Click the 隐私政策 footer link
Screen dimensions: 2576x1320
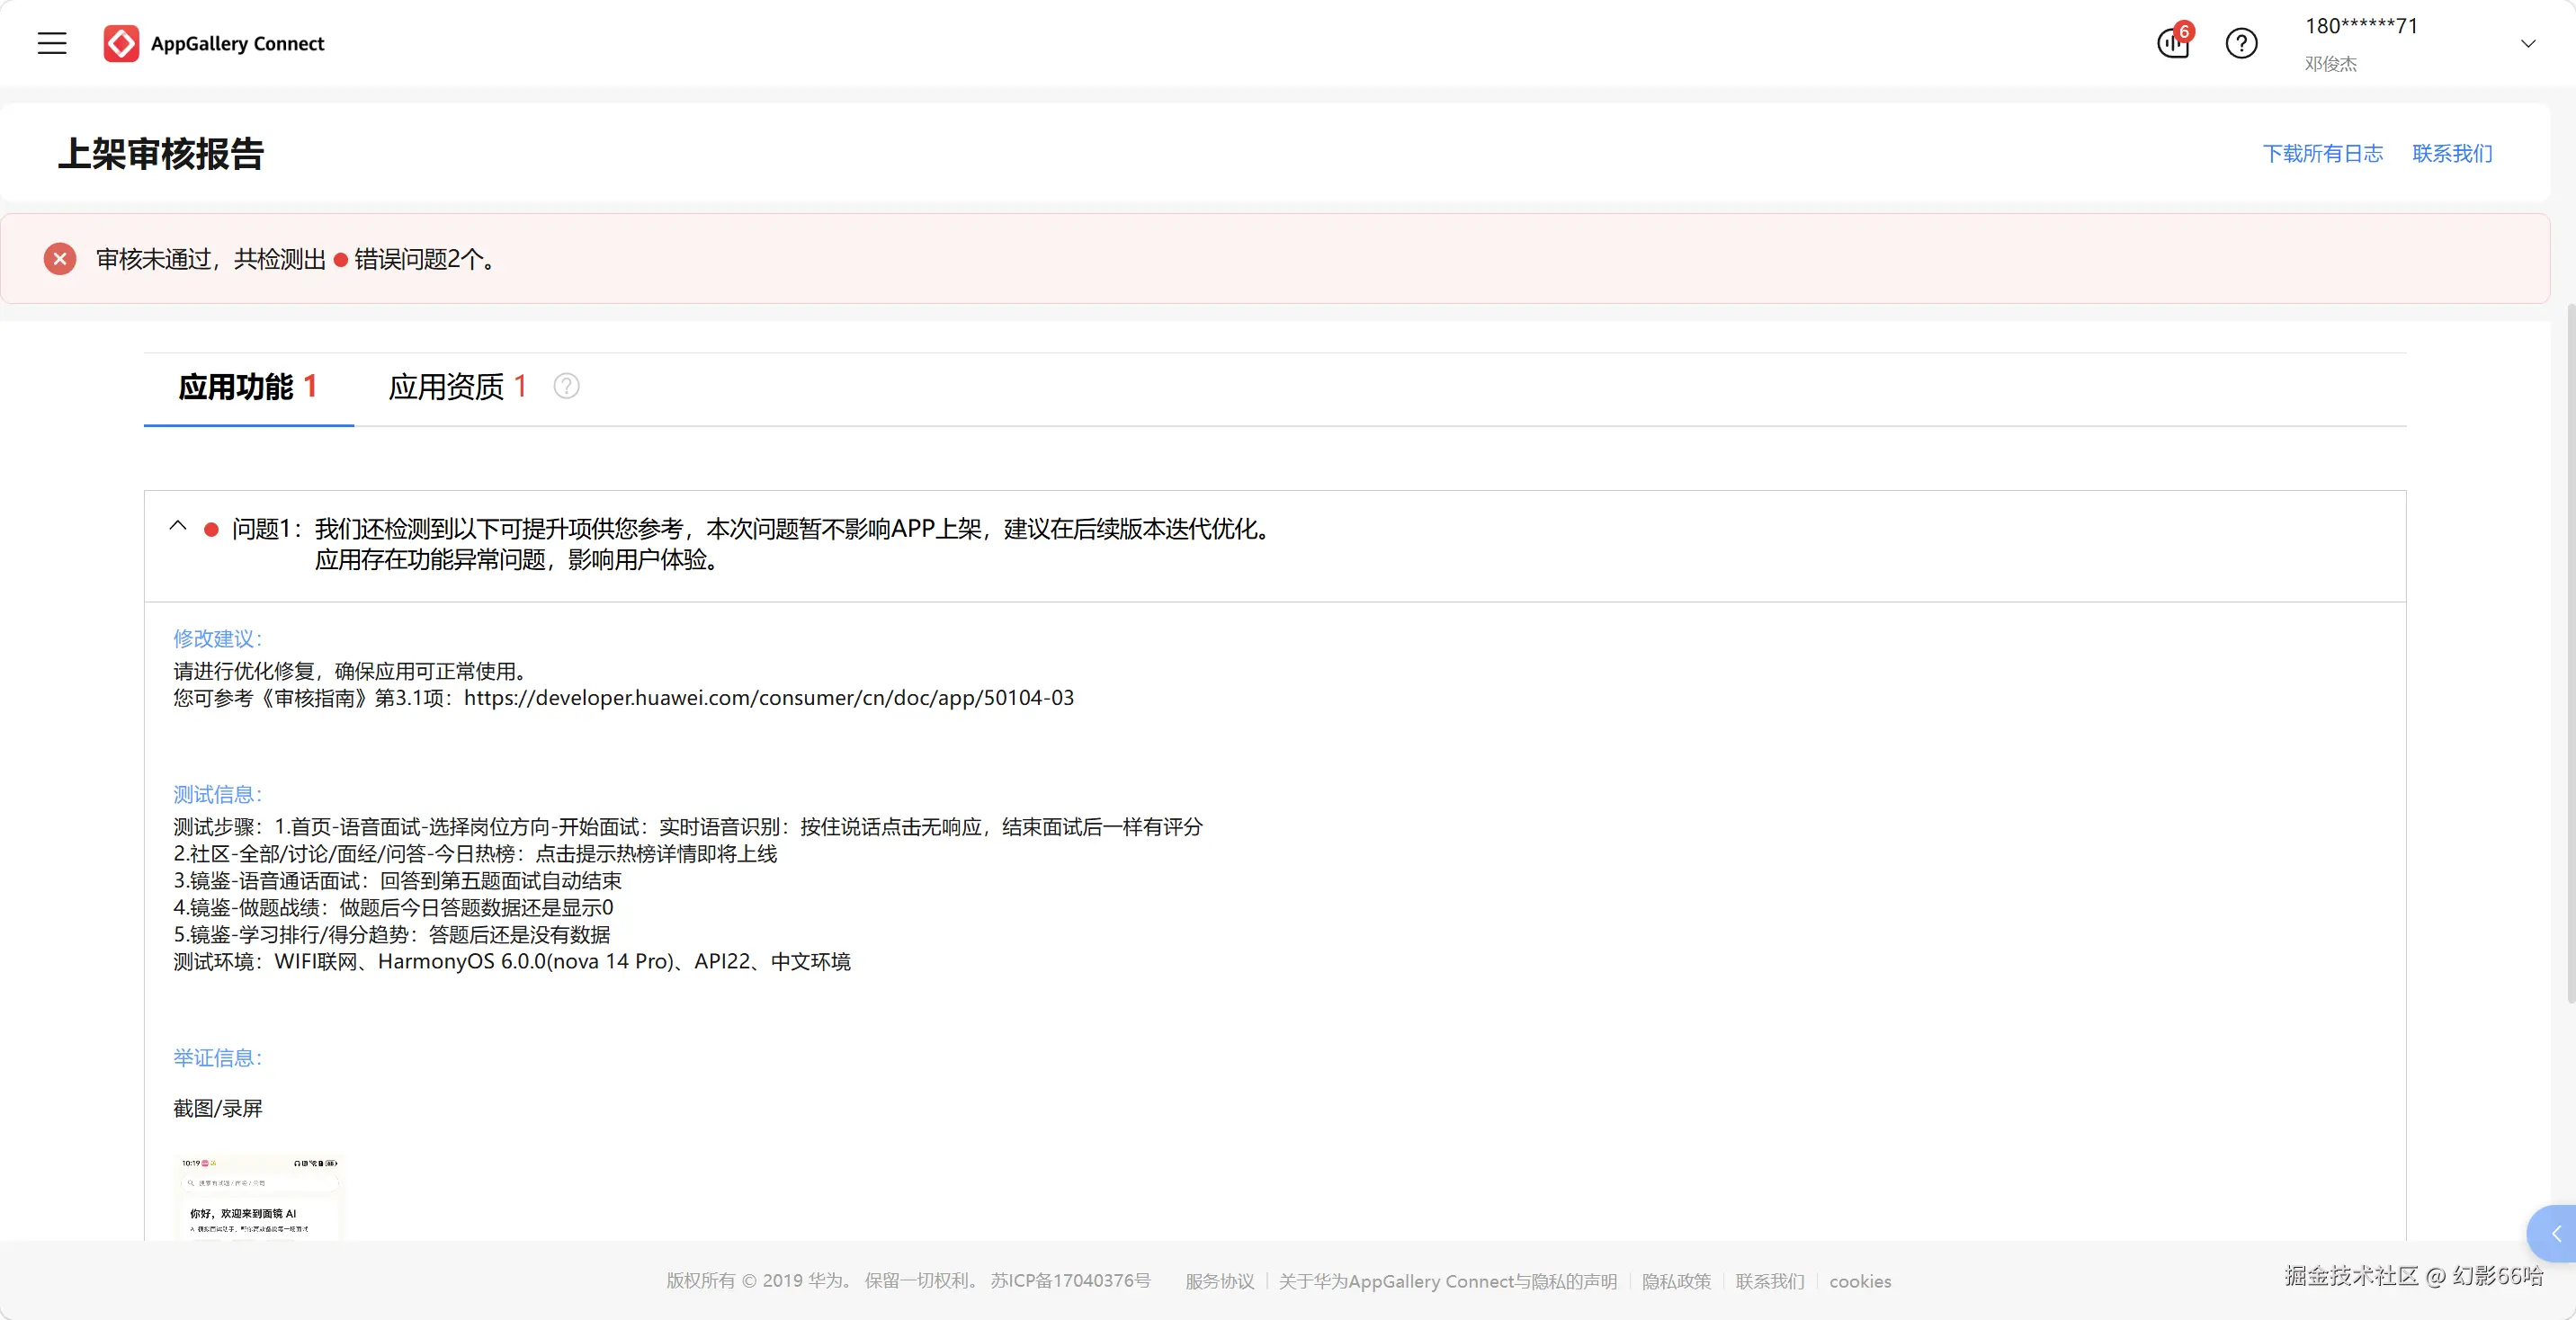(1676, 1281)
